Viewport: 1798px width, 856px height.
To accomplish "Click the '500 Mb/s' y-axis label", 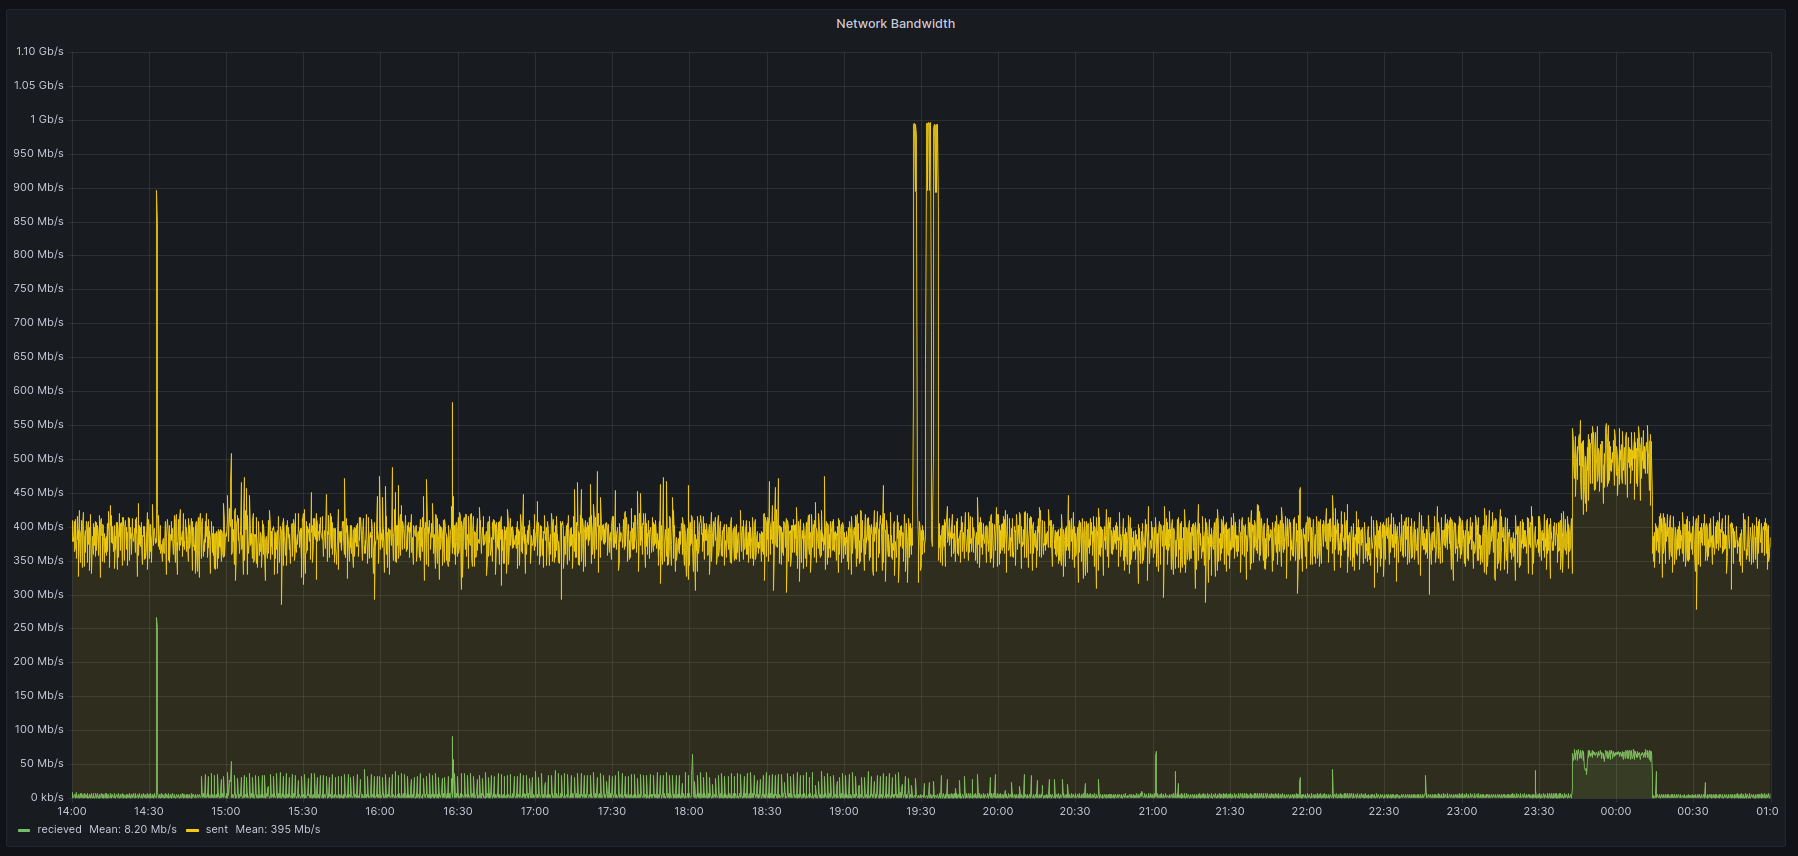I will click(38, 458).
